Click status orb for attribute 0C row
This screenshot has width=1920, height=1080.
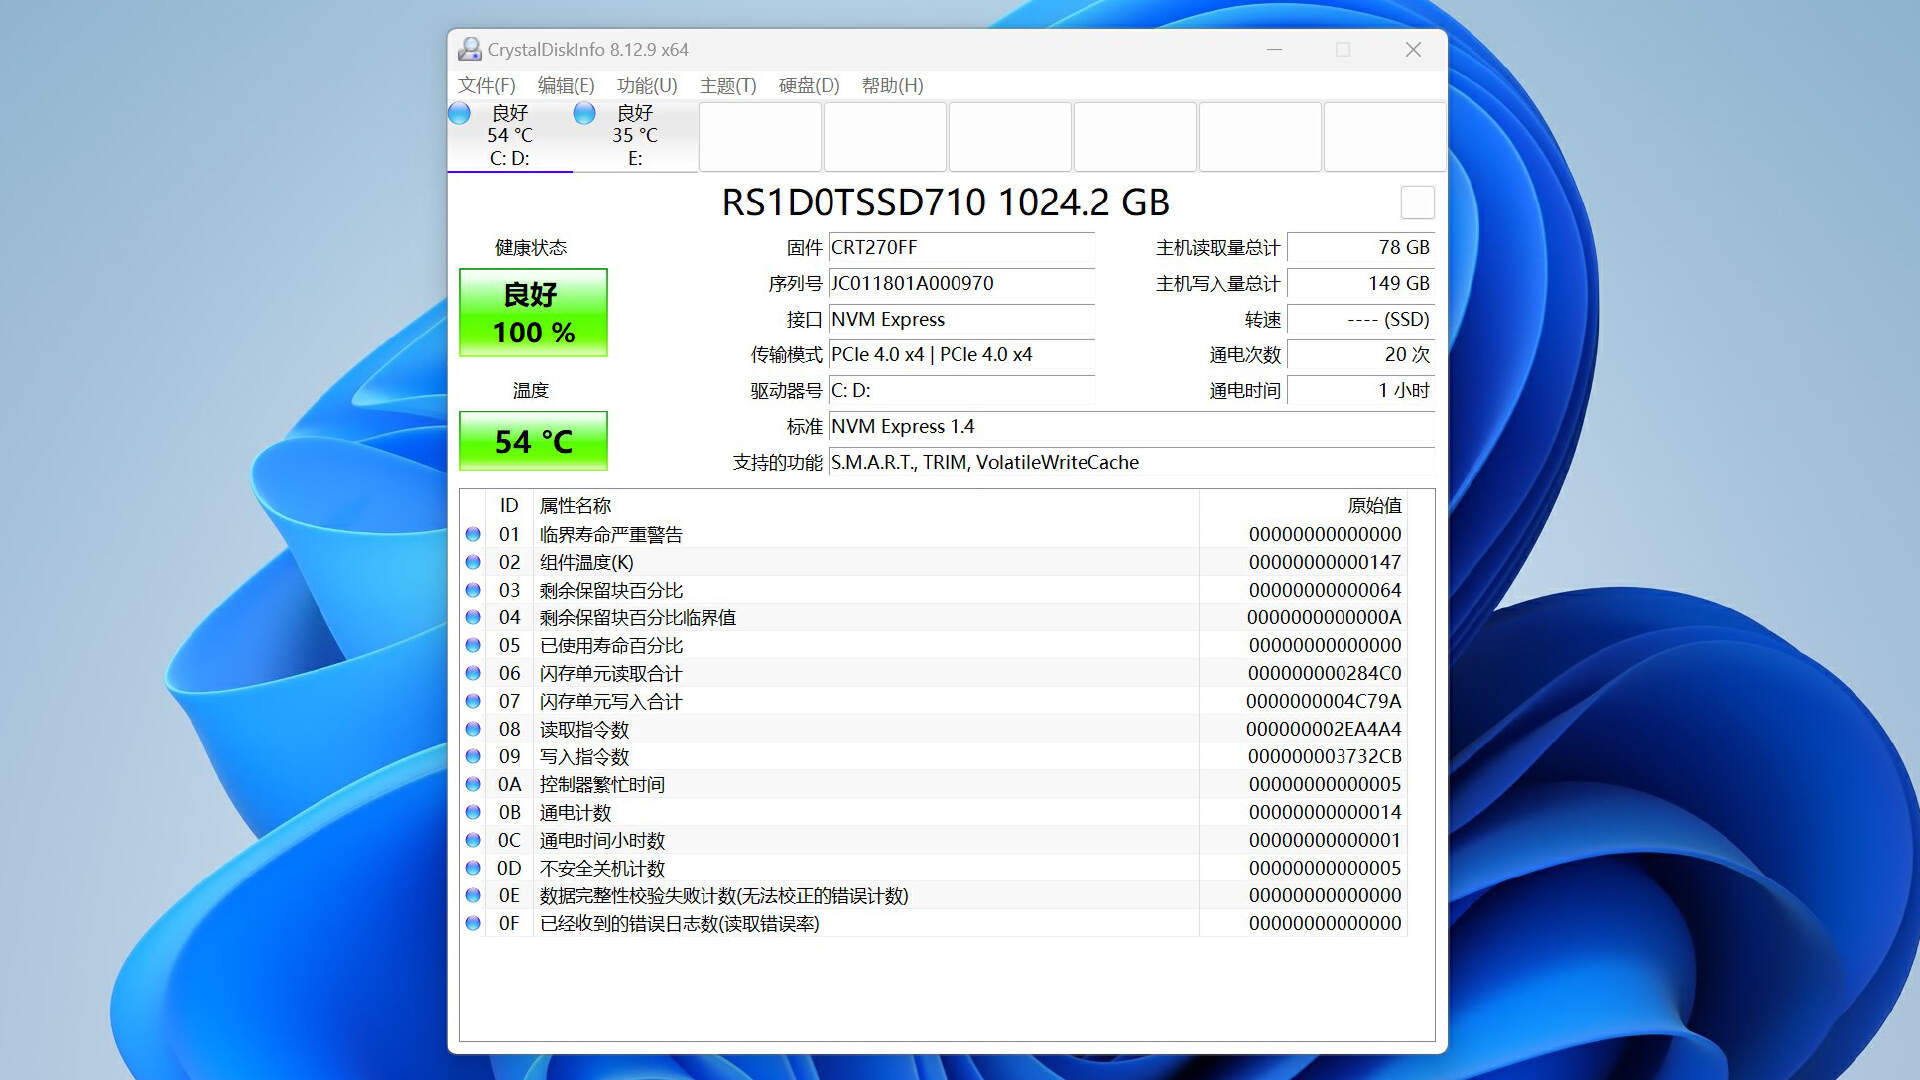pyautogui.click(x=473, y=840)
